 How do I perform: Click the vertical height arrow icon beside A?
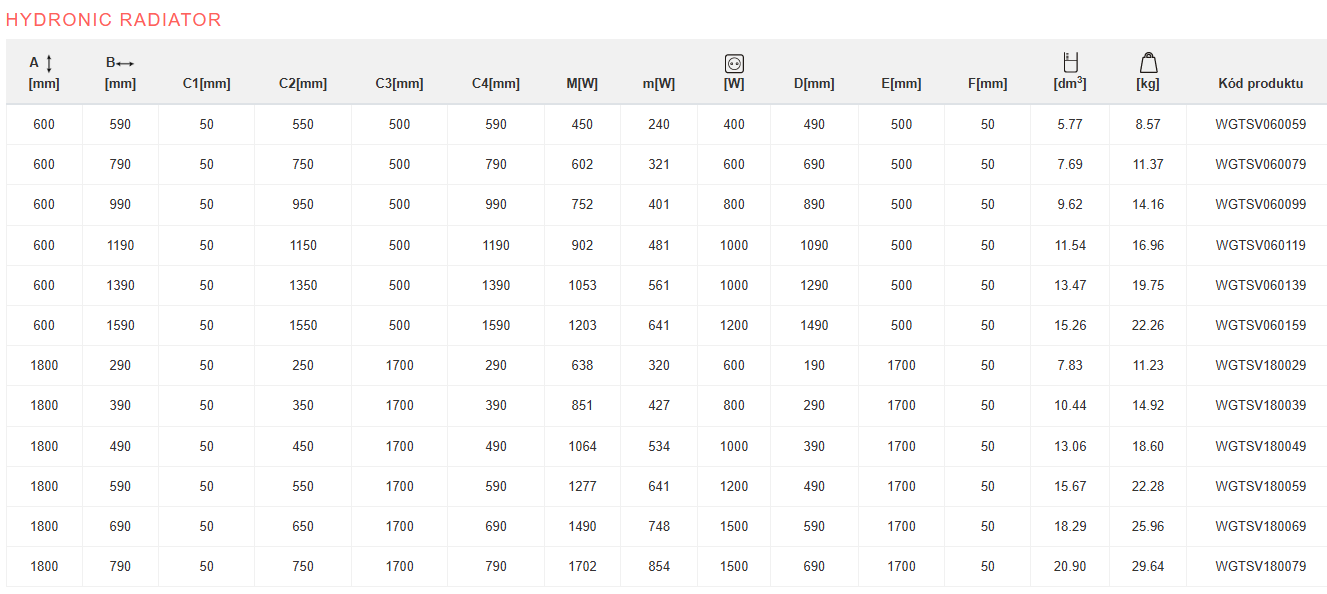click(x=49, y=63)
